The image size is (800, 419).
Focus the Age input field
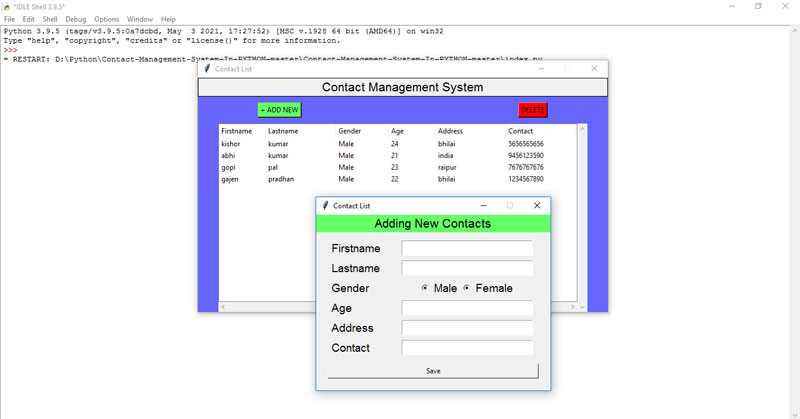click(467, 308)
